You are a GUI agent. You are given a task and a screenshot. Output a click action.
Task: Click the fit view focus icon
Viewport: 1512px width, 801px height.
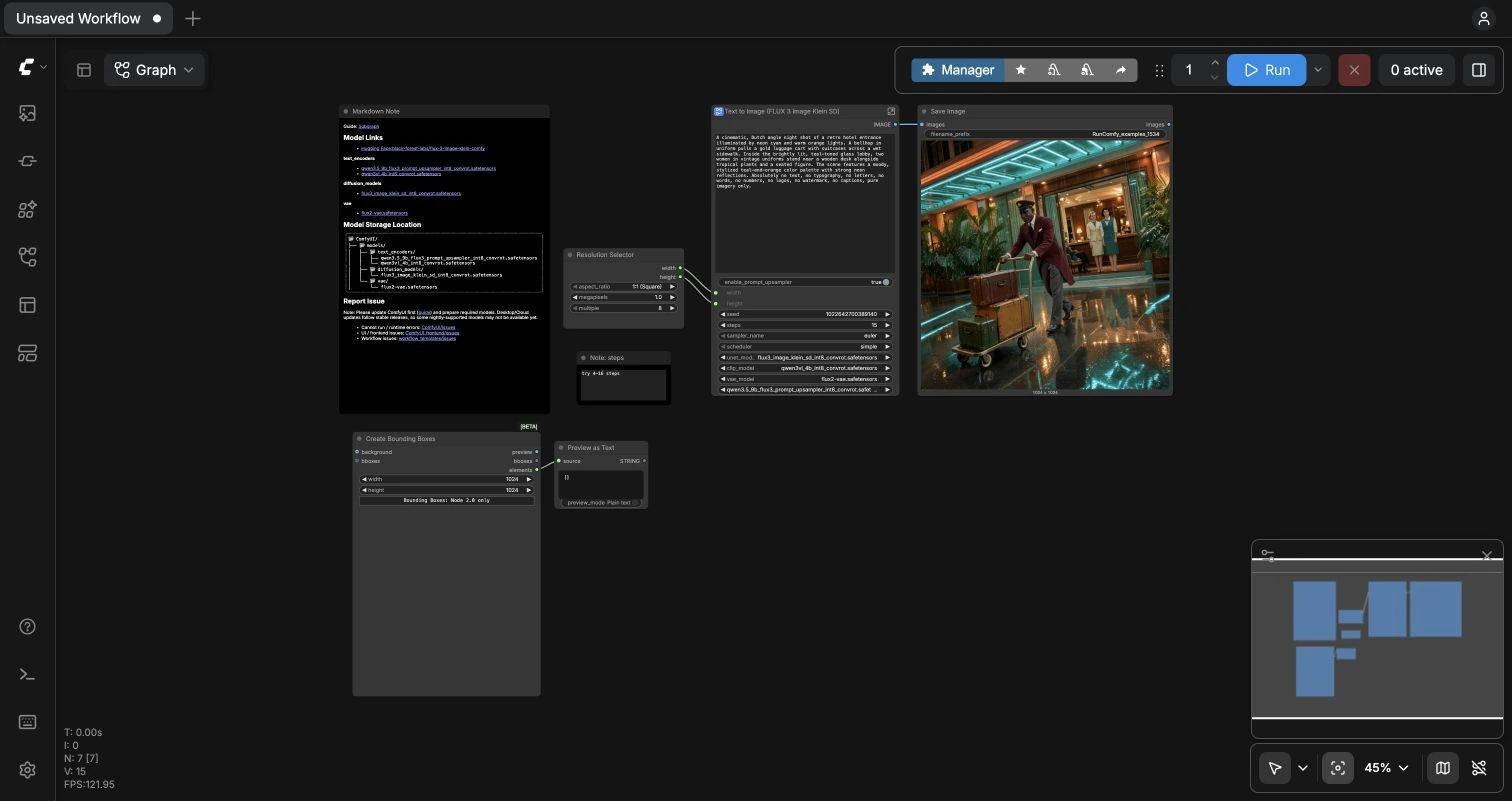1338,768
